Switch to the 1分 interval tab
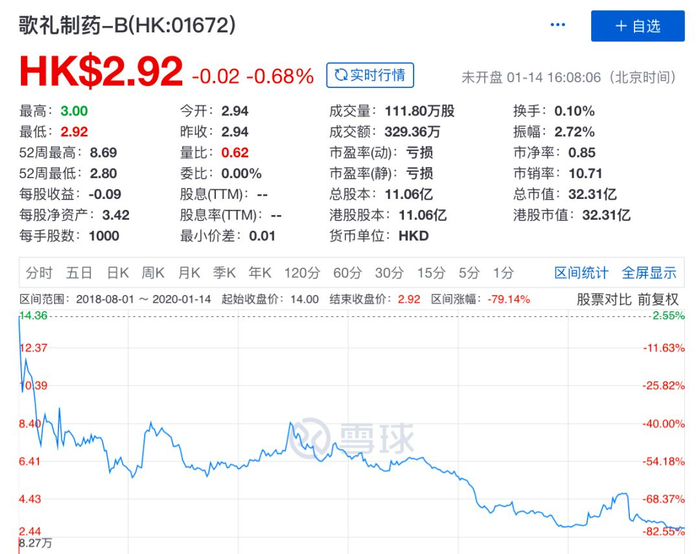Image resolution: width=700 pixels, height=554 pixels. 503,272
